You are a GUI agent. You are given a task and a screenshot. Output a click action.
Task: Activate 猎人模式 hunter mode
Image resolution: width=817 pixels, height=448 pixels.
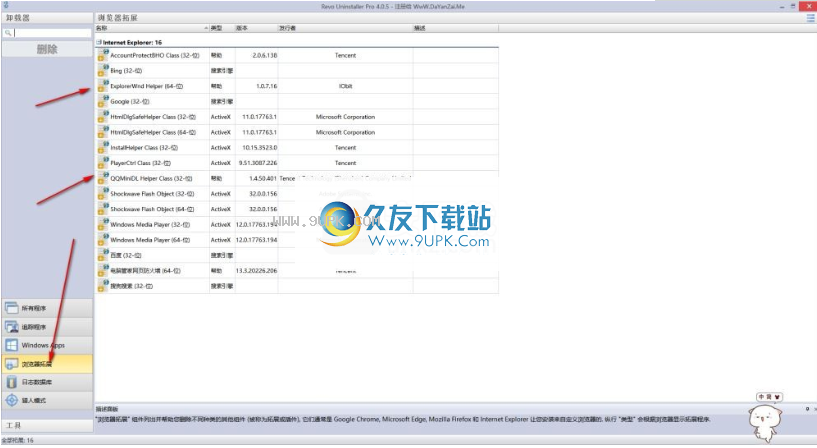tap(47, 400)
